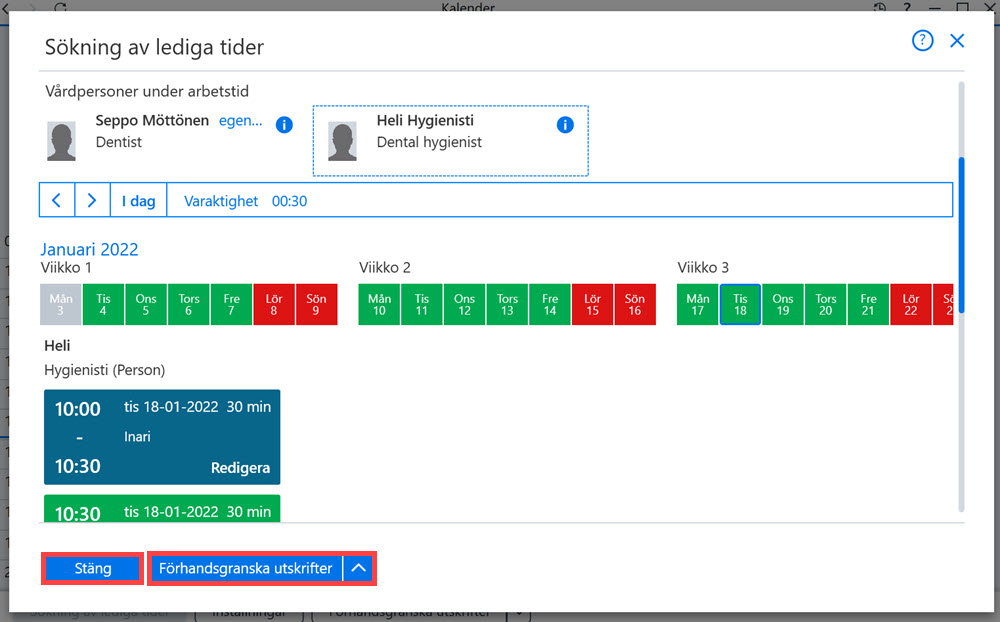Viewport: 1000px width, 622px height.
Task: Select Tis 4 day cell
Action: [x=103, y=304]
